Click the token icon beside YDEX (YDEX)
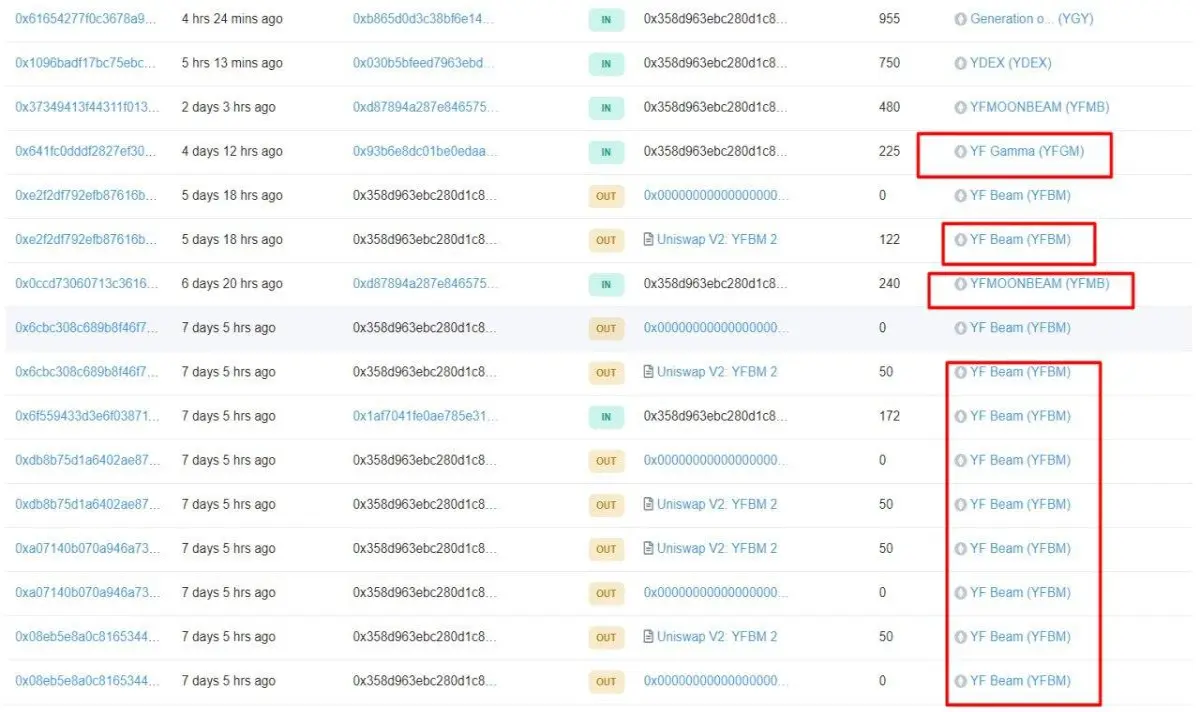 point(961,63)
